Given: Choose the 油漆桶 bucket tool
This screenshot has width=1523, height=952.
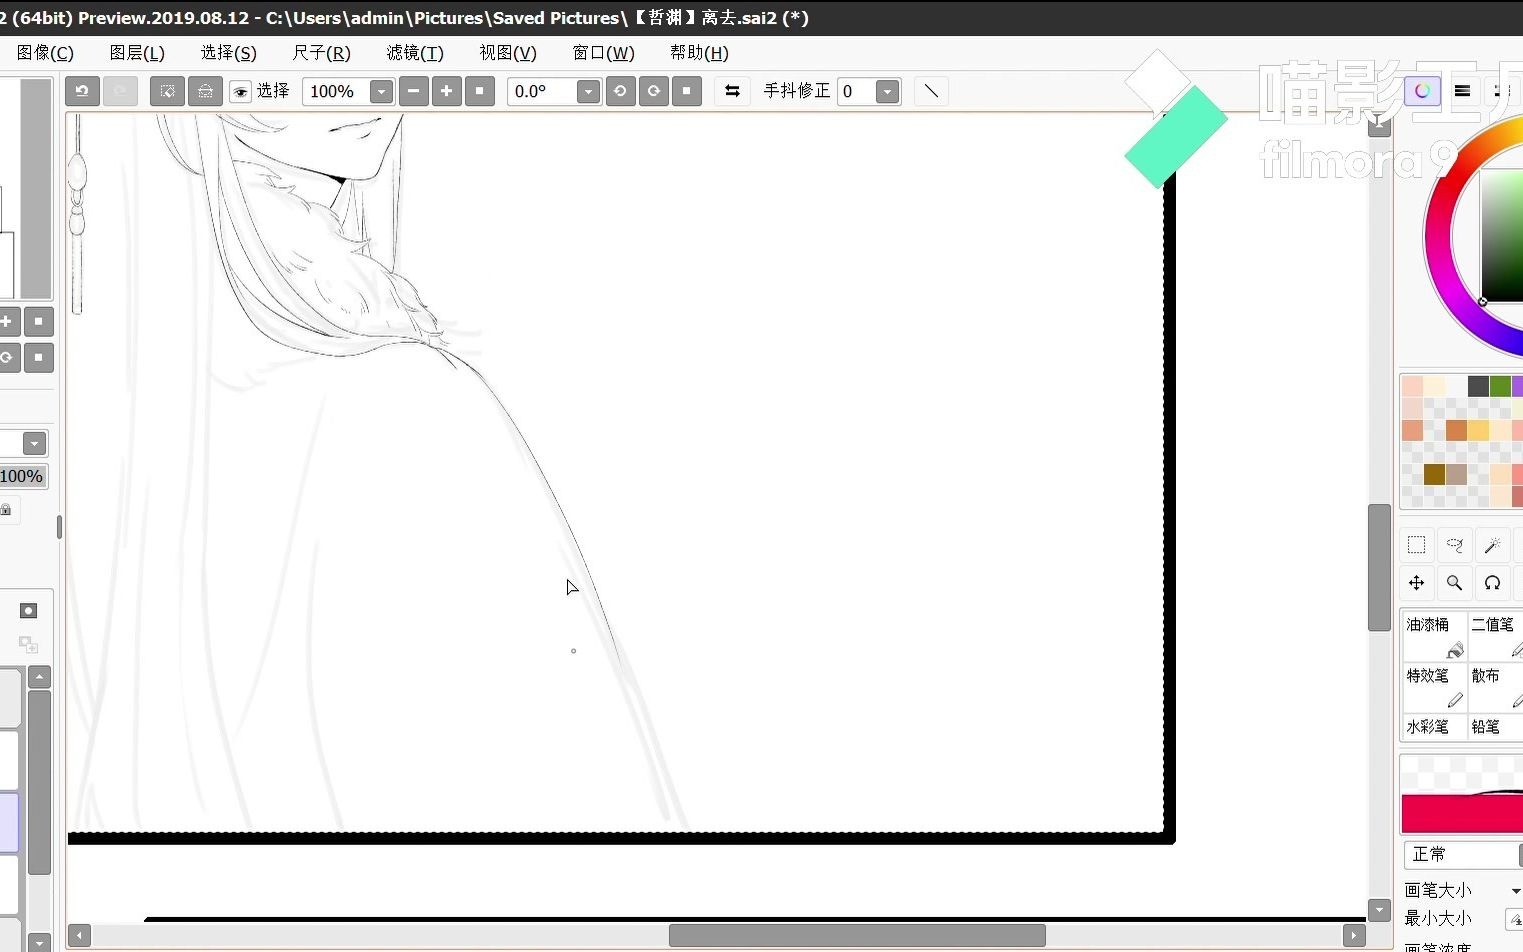Looking at the screenshot, I should 1434,636.
